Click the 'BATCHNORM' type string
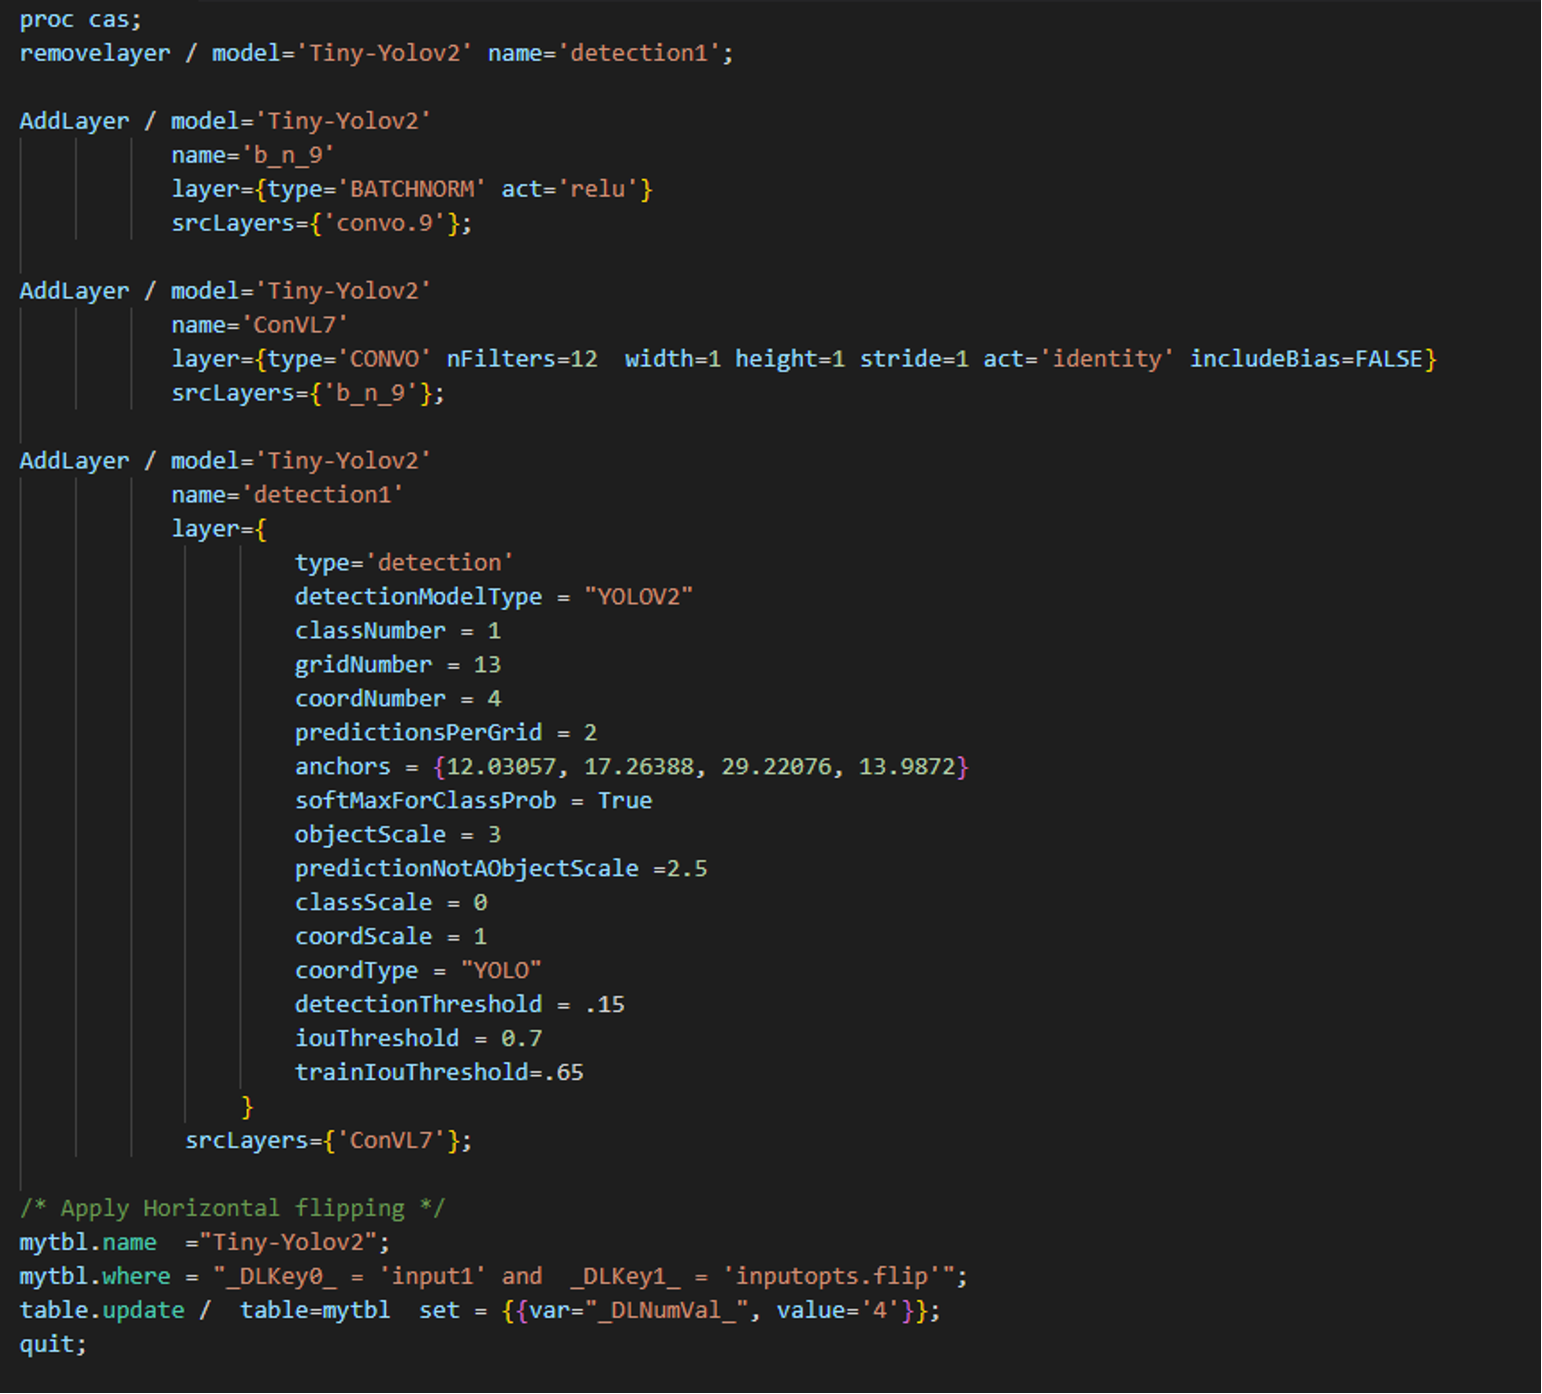The image size is (1542, 1394). 411,190
